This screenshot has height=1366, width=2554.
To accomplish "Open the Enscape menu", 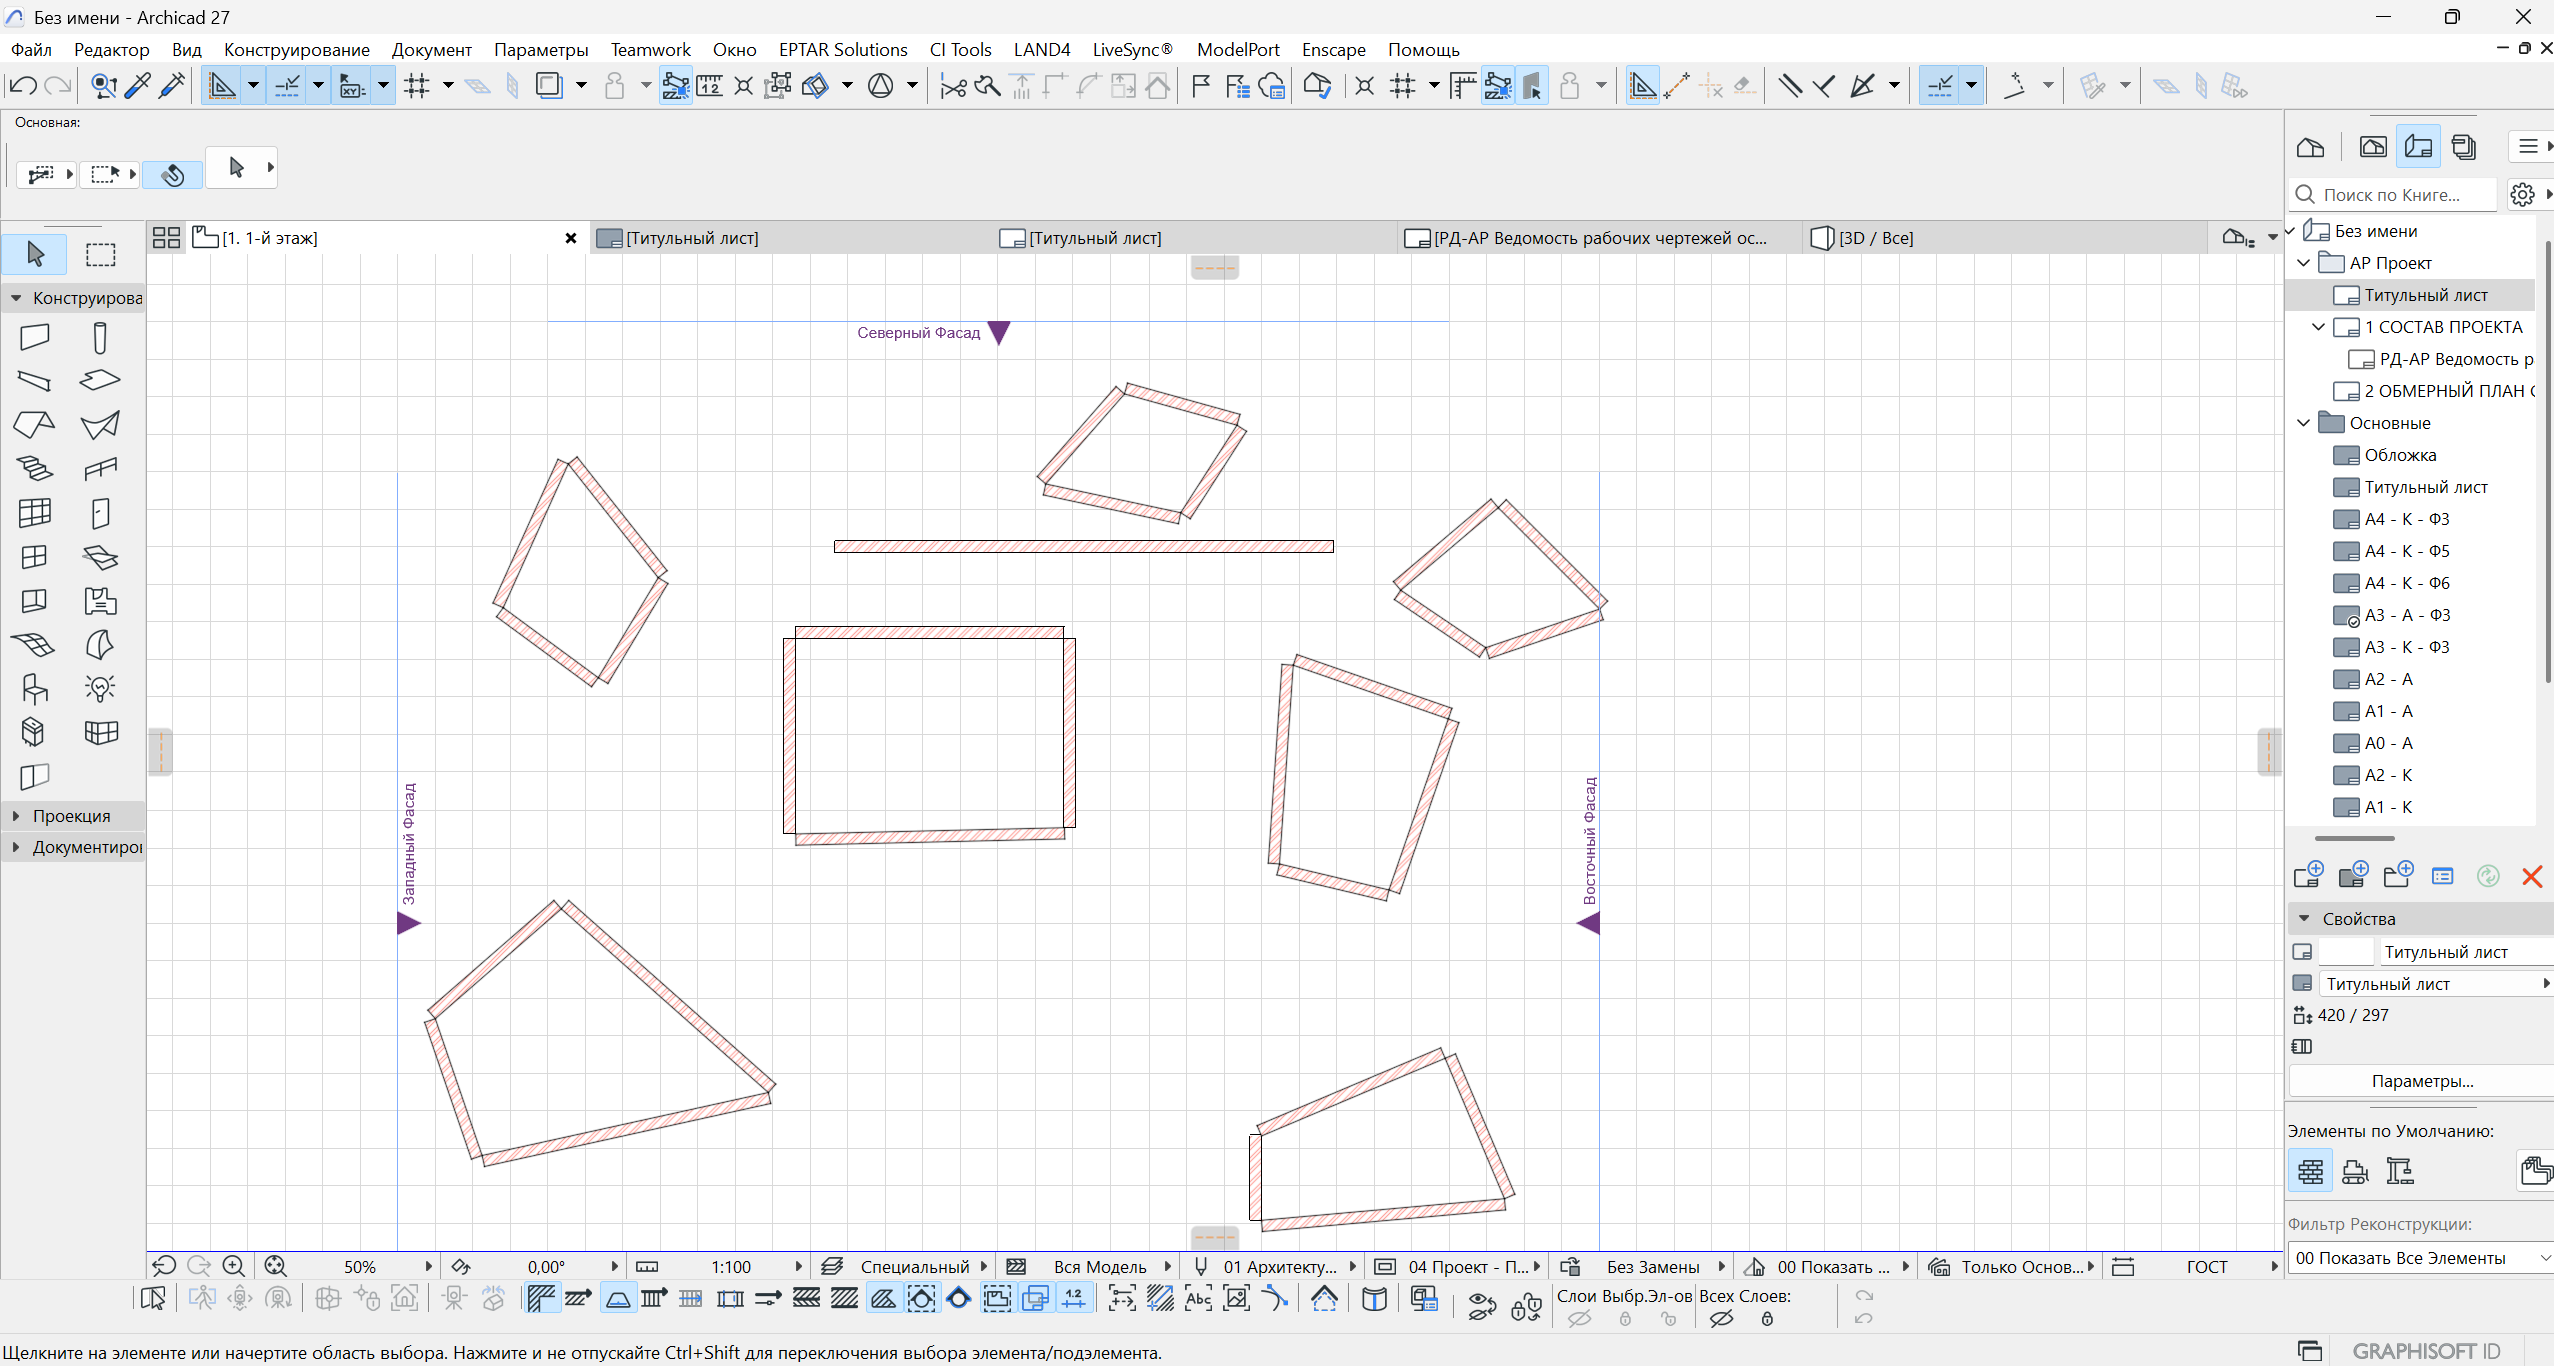I will point(1333,49).
